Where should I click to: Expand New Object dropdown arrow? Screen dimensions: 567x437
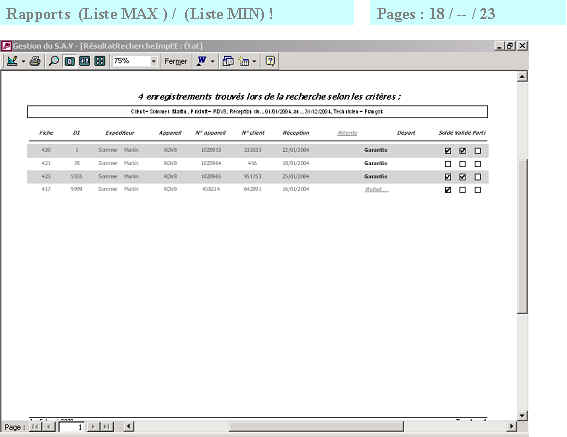[x=254, y=61]
